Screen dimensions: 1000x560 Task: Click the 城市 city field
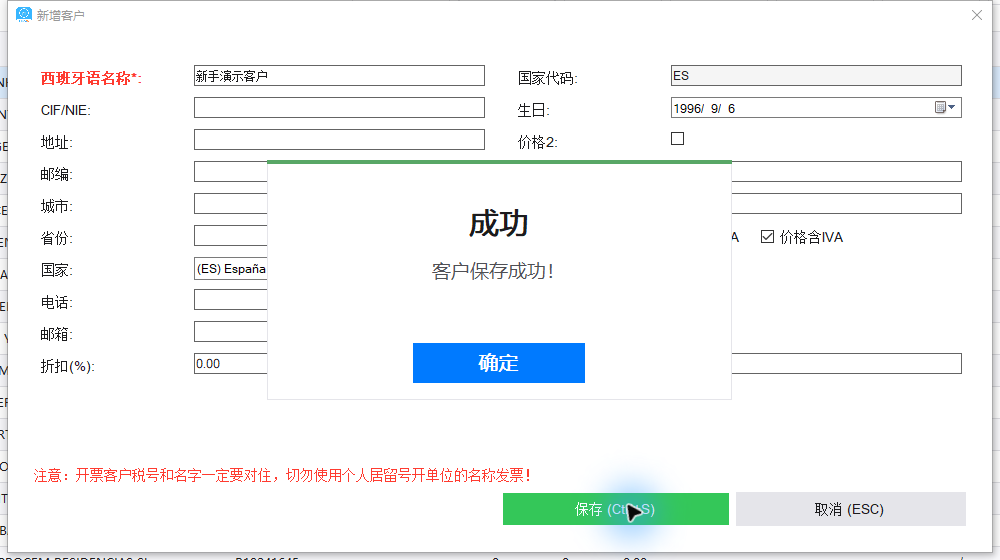tap(230, 203)
